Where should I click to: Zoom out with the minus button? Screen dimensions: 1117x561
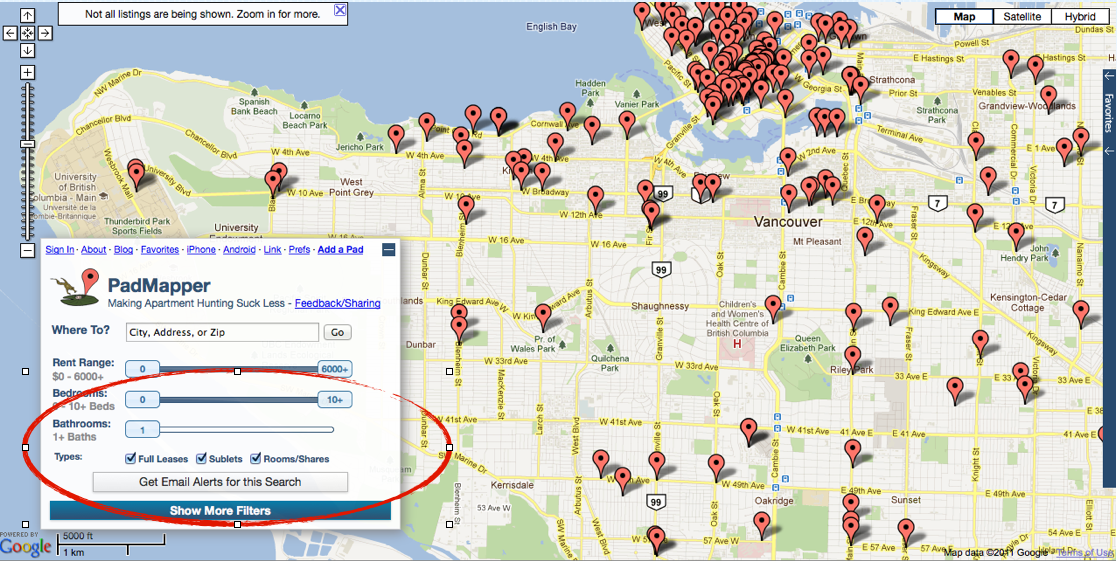[27, 250]
